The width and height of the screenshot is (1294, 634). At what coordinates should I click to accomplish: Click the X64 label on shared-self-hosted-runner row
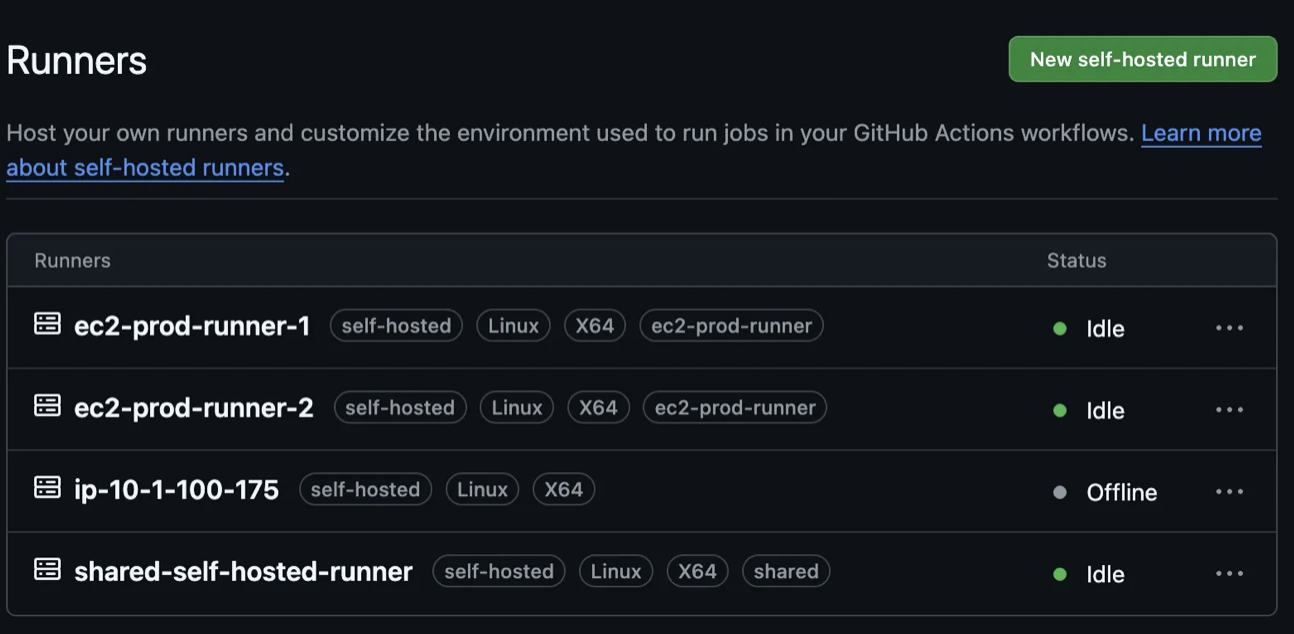pyautogui.click(x=697, y=571)
